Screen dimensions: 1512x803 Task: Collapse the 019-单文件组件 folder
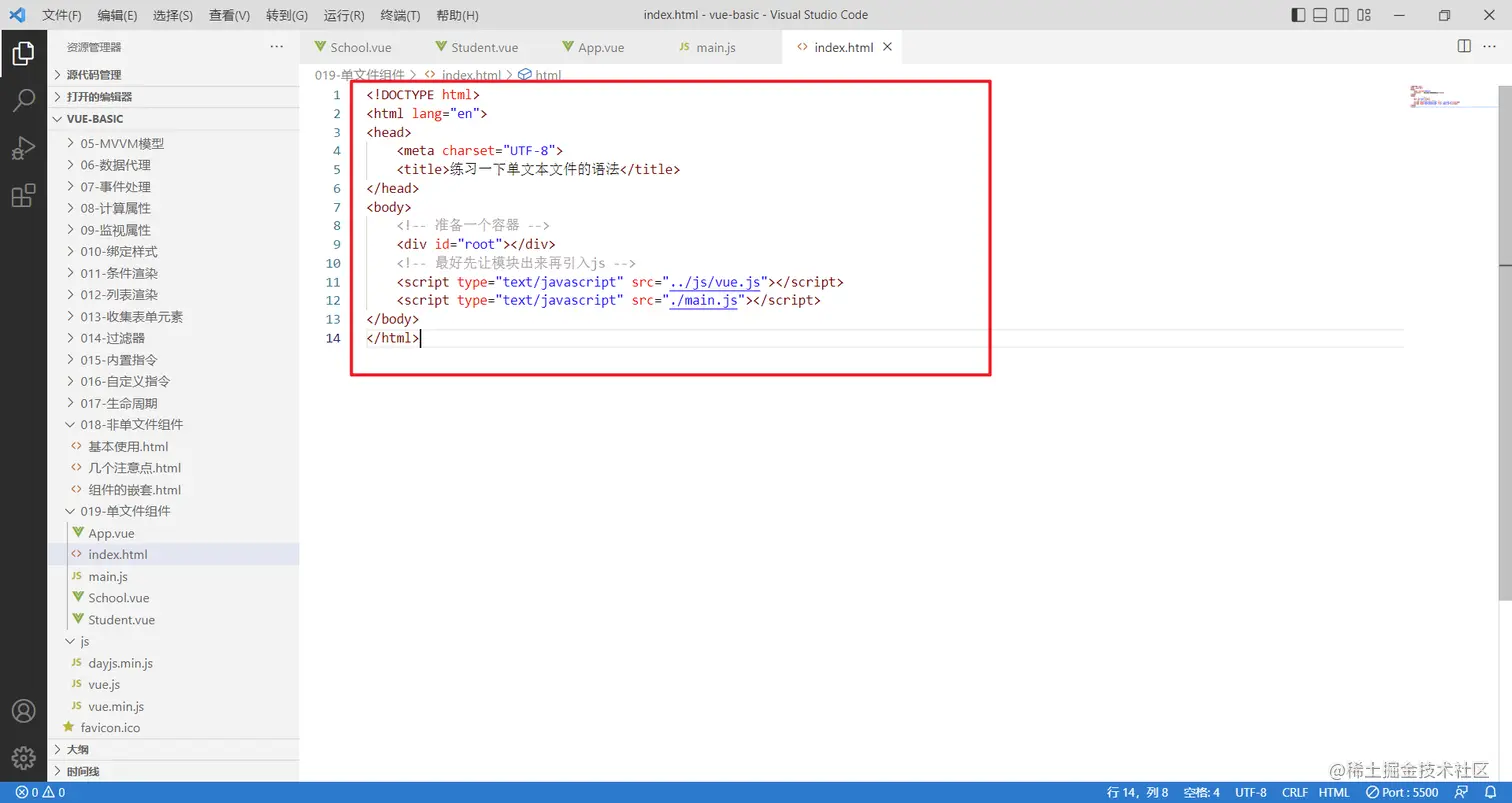[x=174, y=511]
